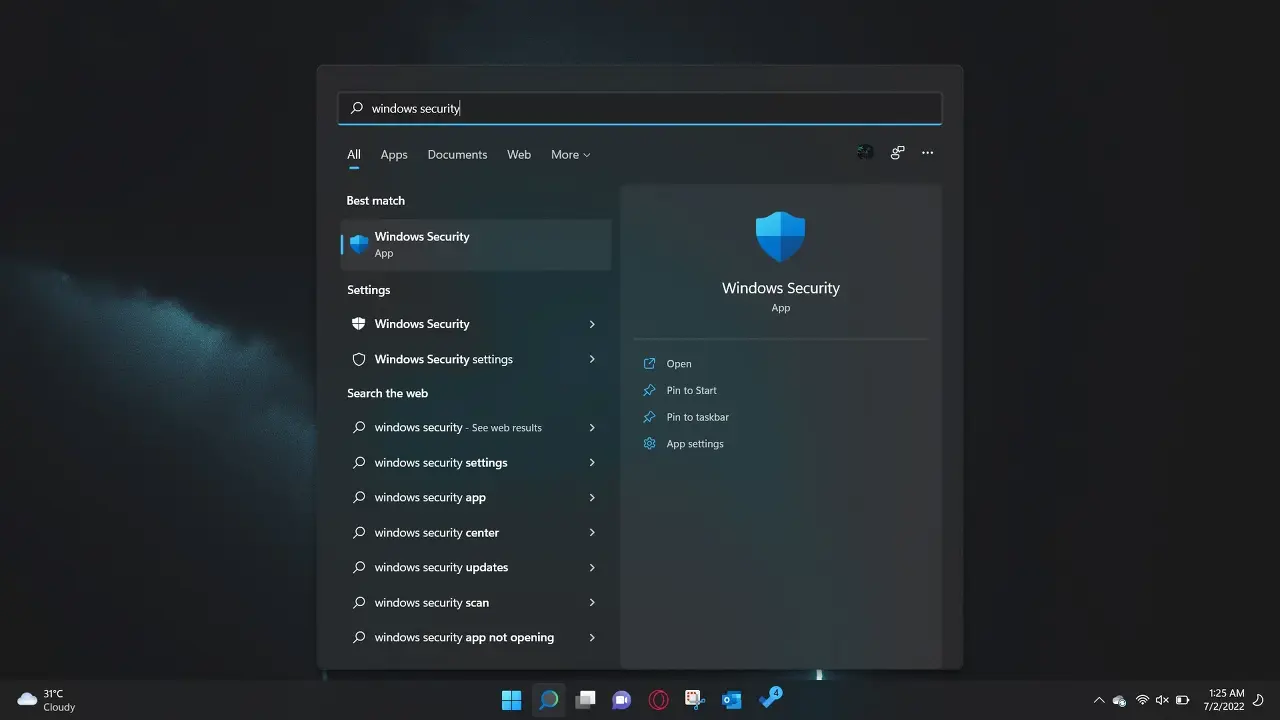1280x720 pixels.
Task: Click the Search icon on the taskbar
Action: point(548,700)
